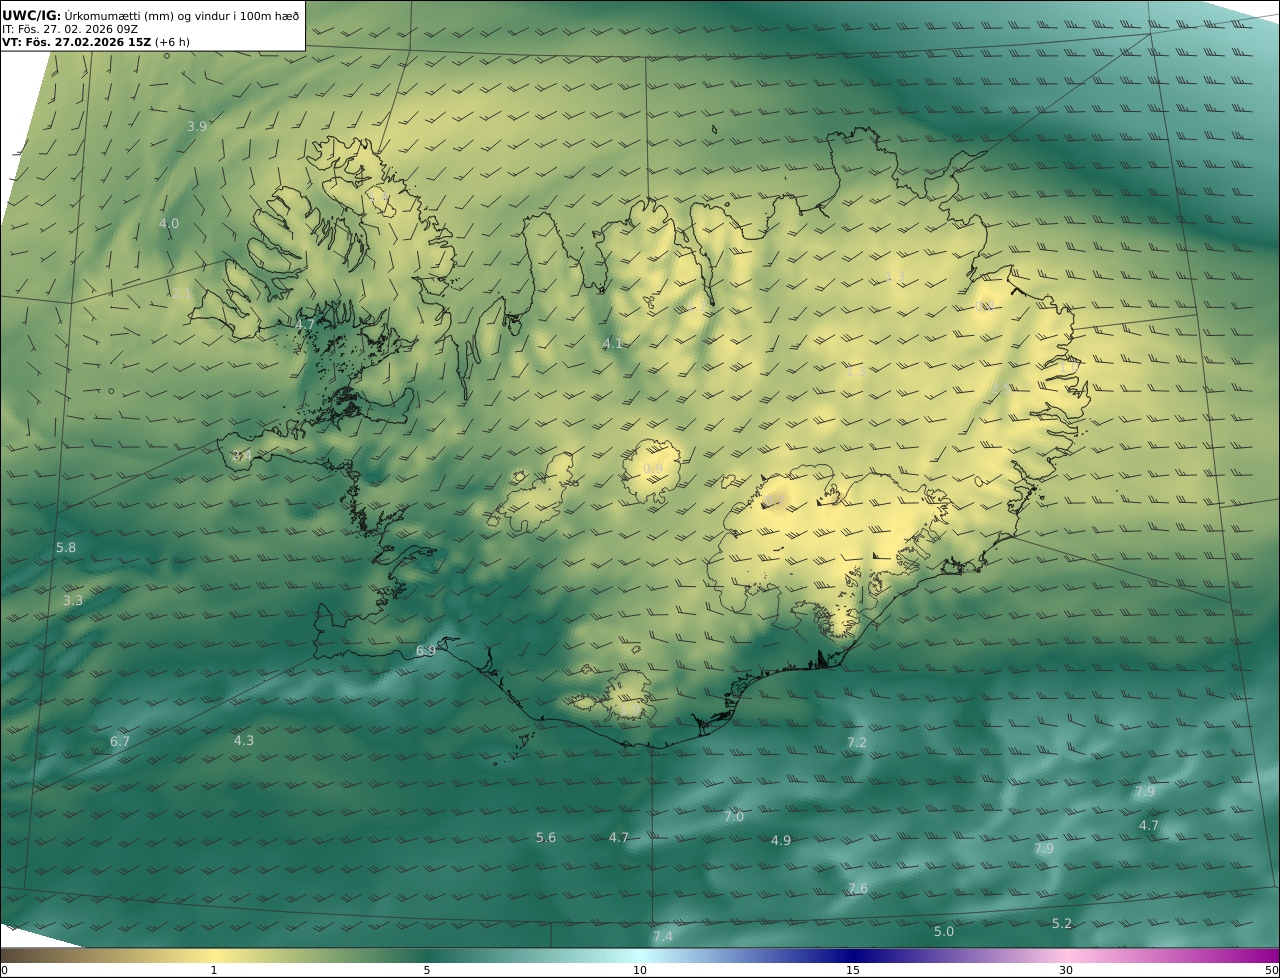Click the 5.2 value in the southeast corner
Screen dimensions: 1280x978
pos(1062,923)
